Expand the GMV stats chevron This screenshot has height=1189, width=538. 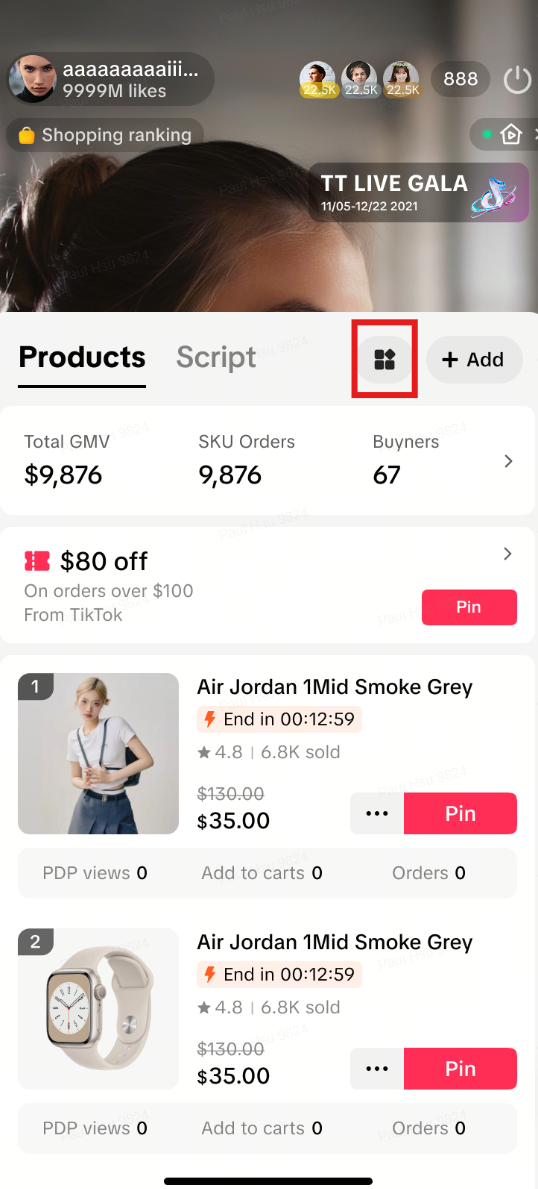pos(508,461)
